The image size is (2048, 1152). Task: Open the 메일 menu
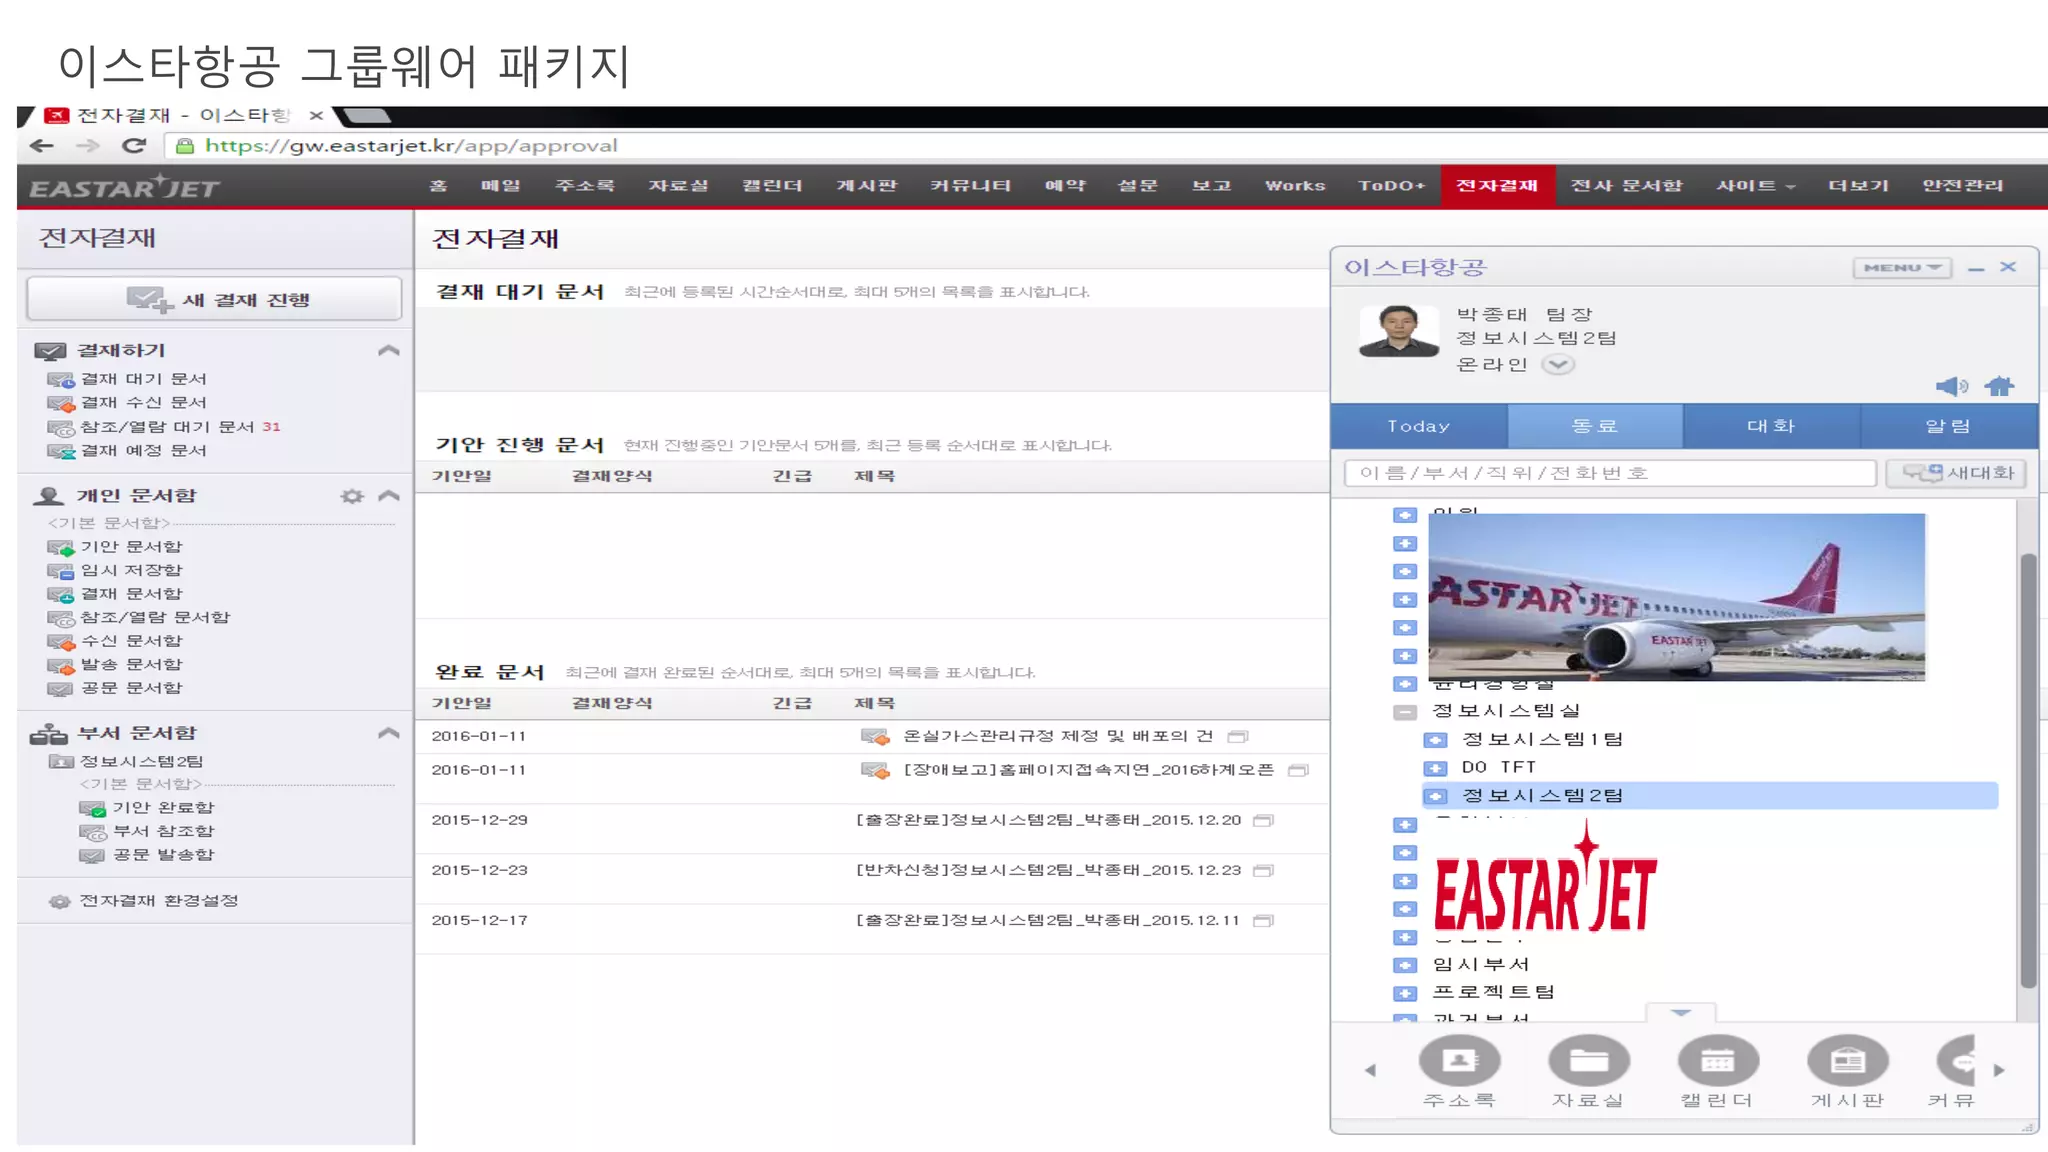pyautogui.click(x=501, y=186)
